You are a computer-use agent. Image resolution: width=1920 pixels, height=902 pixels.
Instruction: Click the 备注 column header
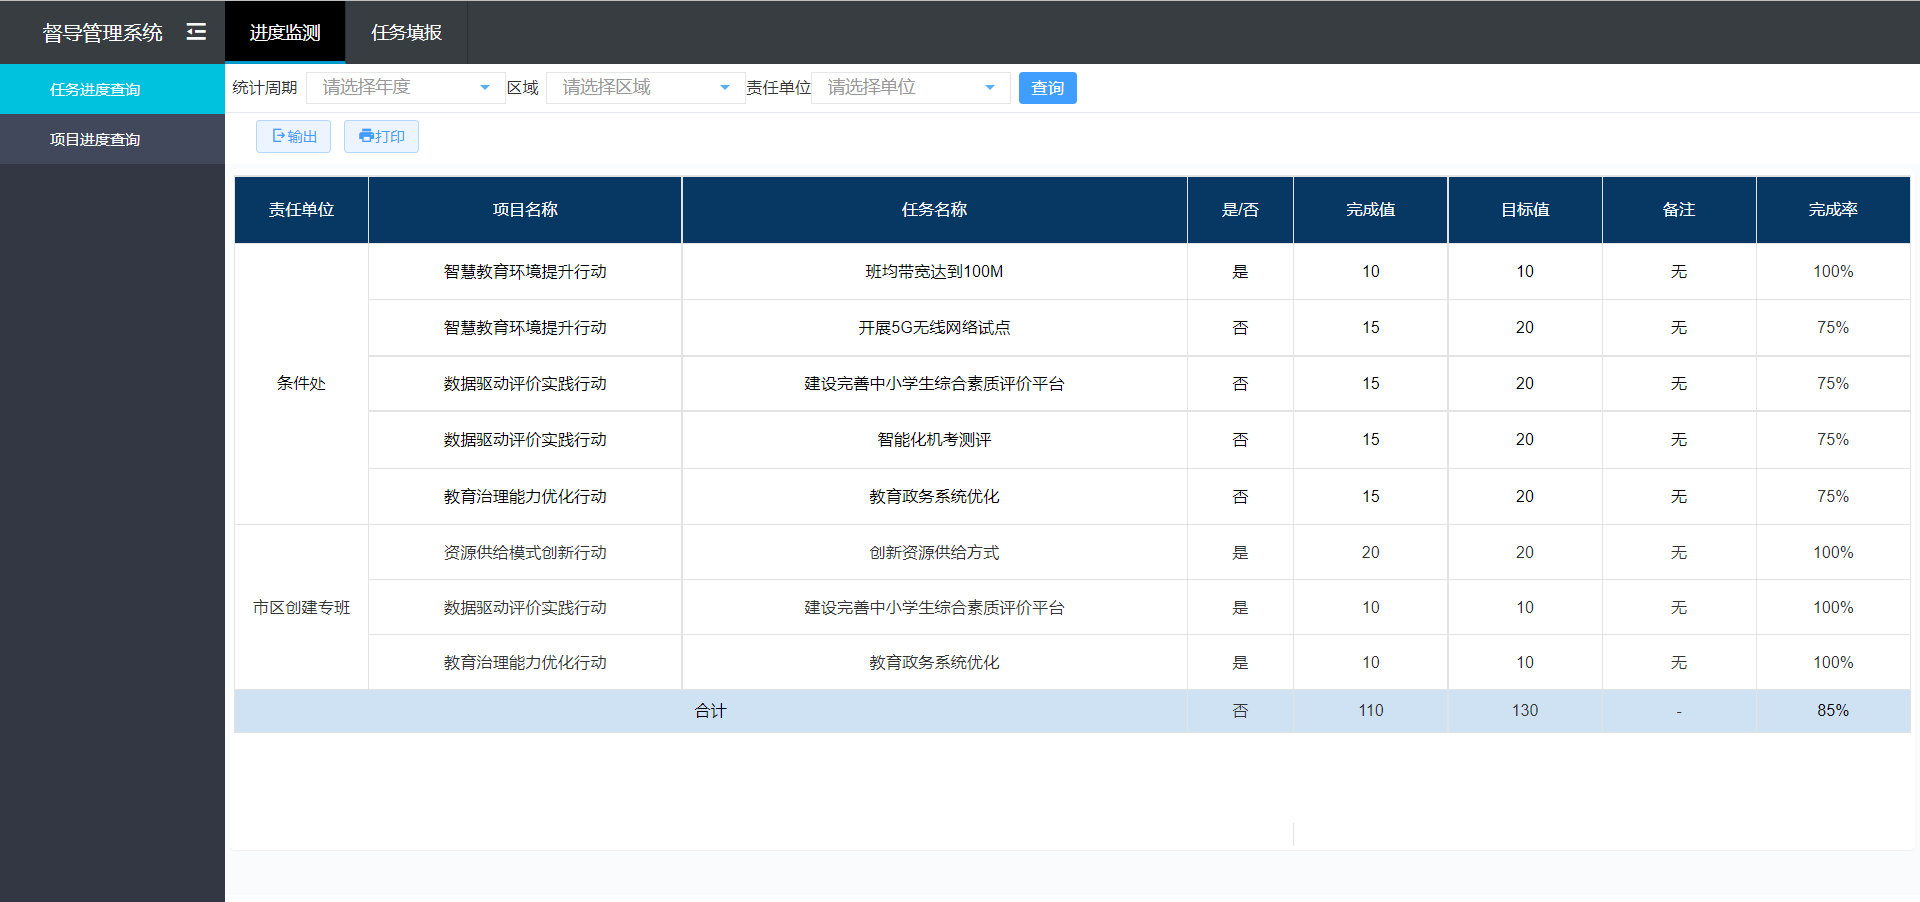1679,210
